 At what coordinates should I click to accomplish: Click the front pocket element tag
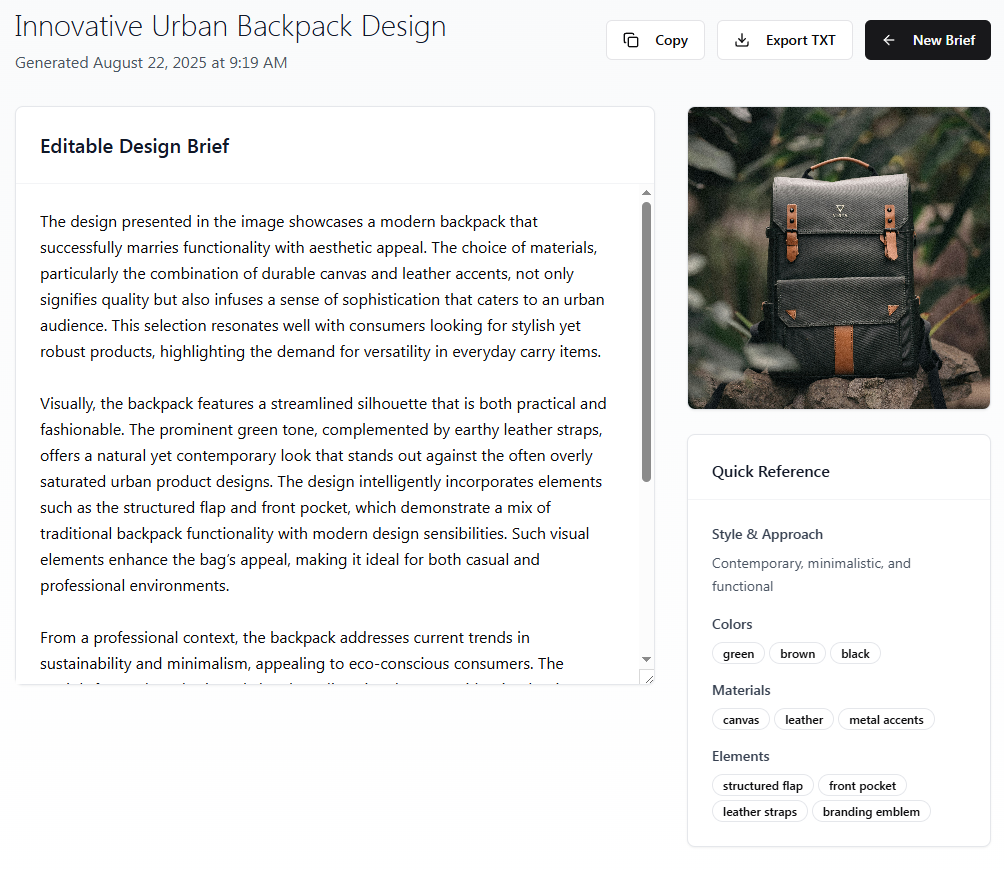coord(862,785)
